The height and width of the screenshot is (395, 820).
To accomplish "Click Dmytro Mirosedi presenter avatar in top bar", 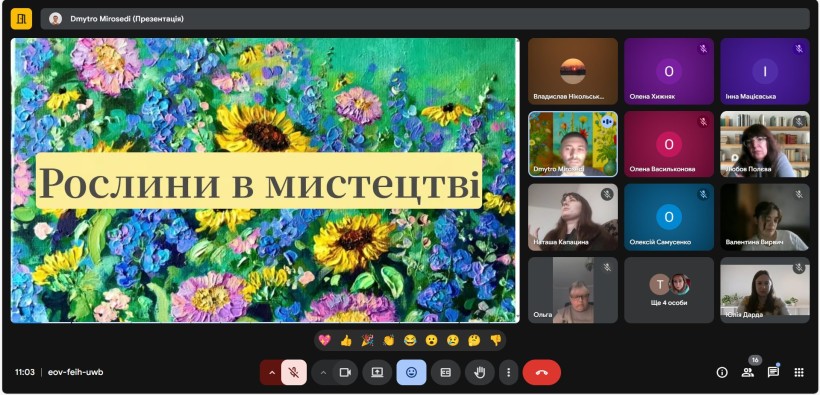I will tap(55, 19).
